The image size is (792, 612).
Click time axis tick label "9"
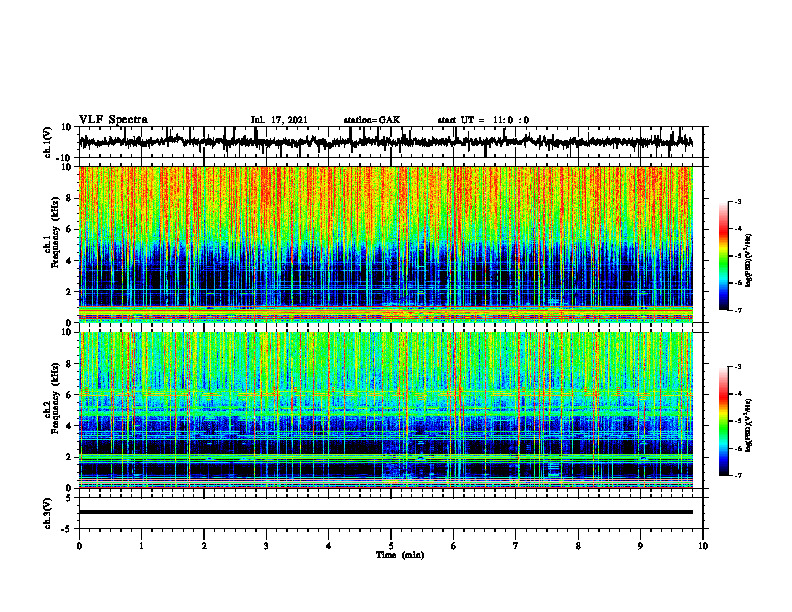640,546
